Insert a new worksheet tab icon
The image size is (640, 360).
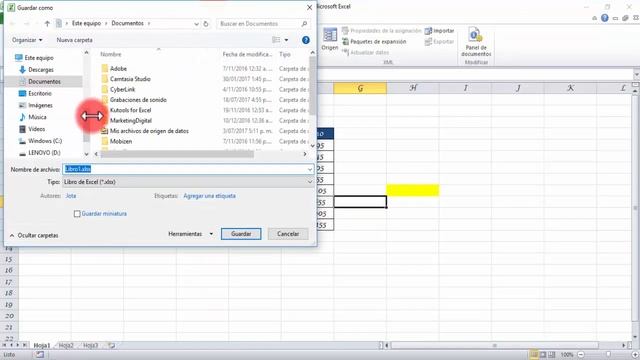pos(111,345)
